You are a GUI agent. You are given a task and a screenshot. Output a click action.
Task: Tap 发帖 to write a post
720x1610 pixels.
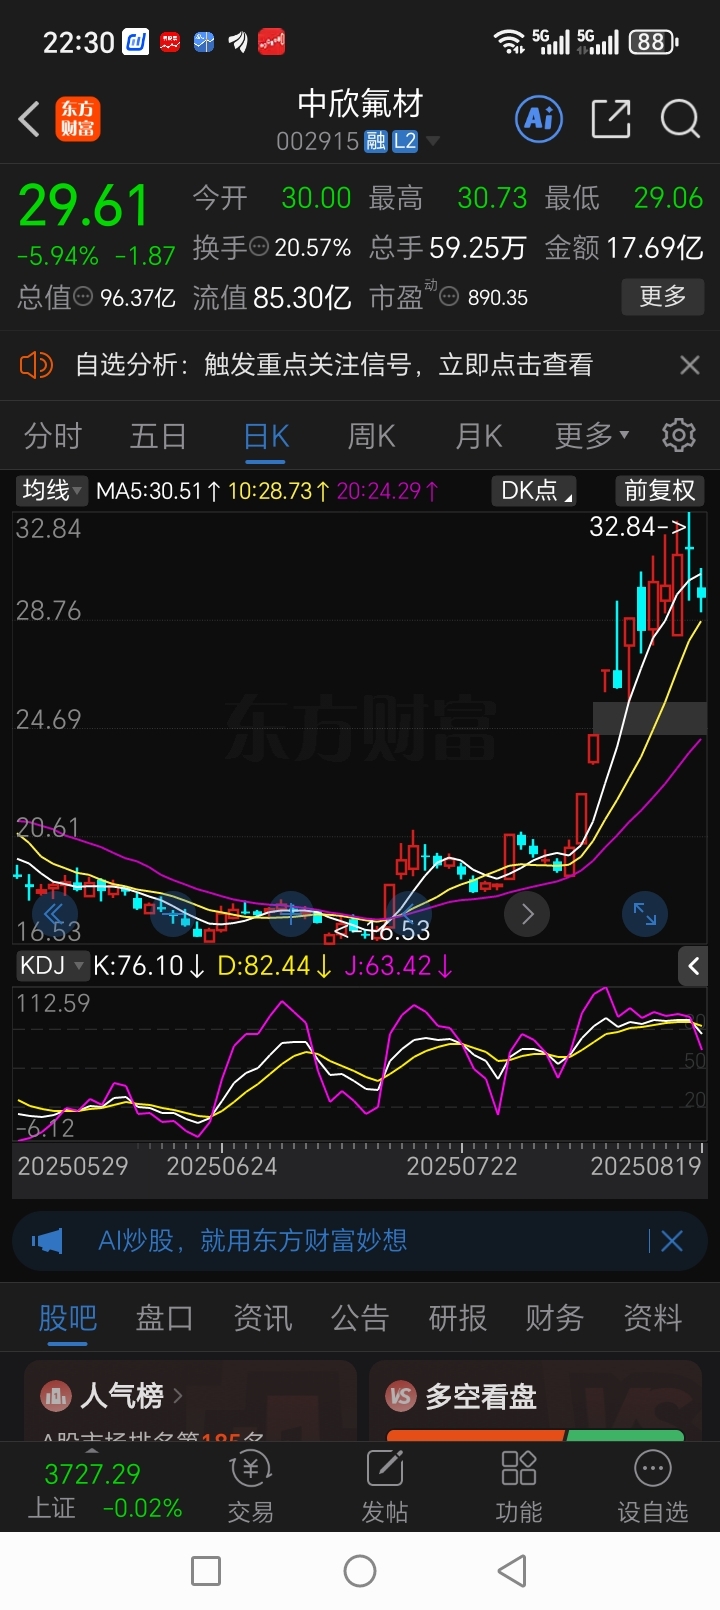[385, 1487]
